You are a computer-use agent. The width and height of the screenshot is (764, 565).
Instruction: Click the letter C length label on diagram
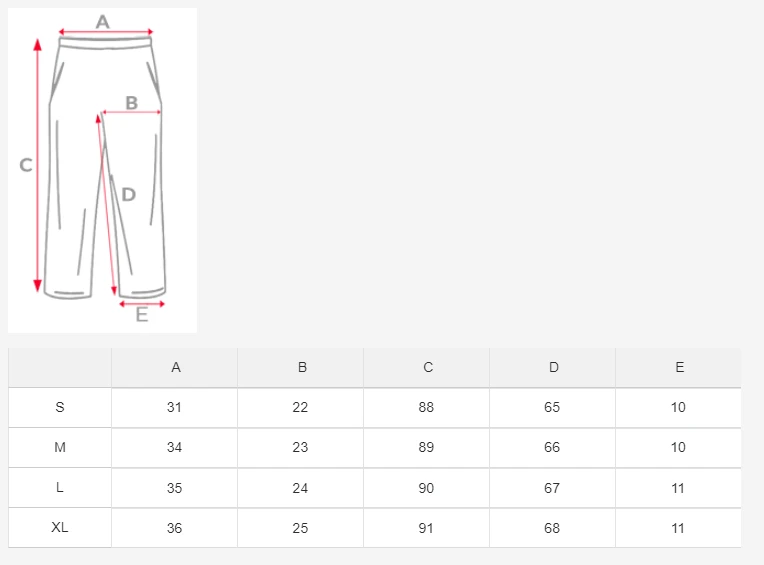coord(26,165)
